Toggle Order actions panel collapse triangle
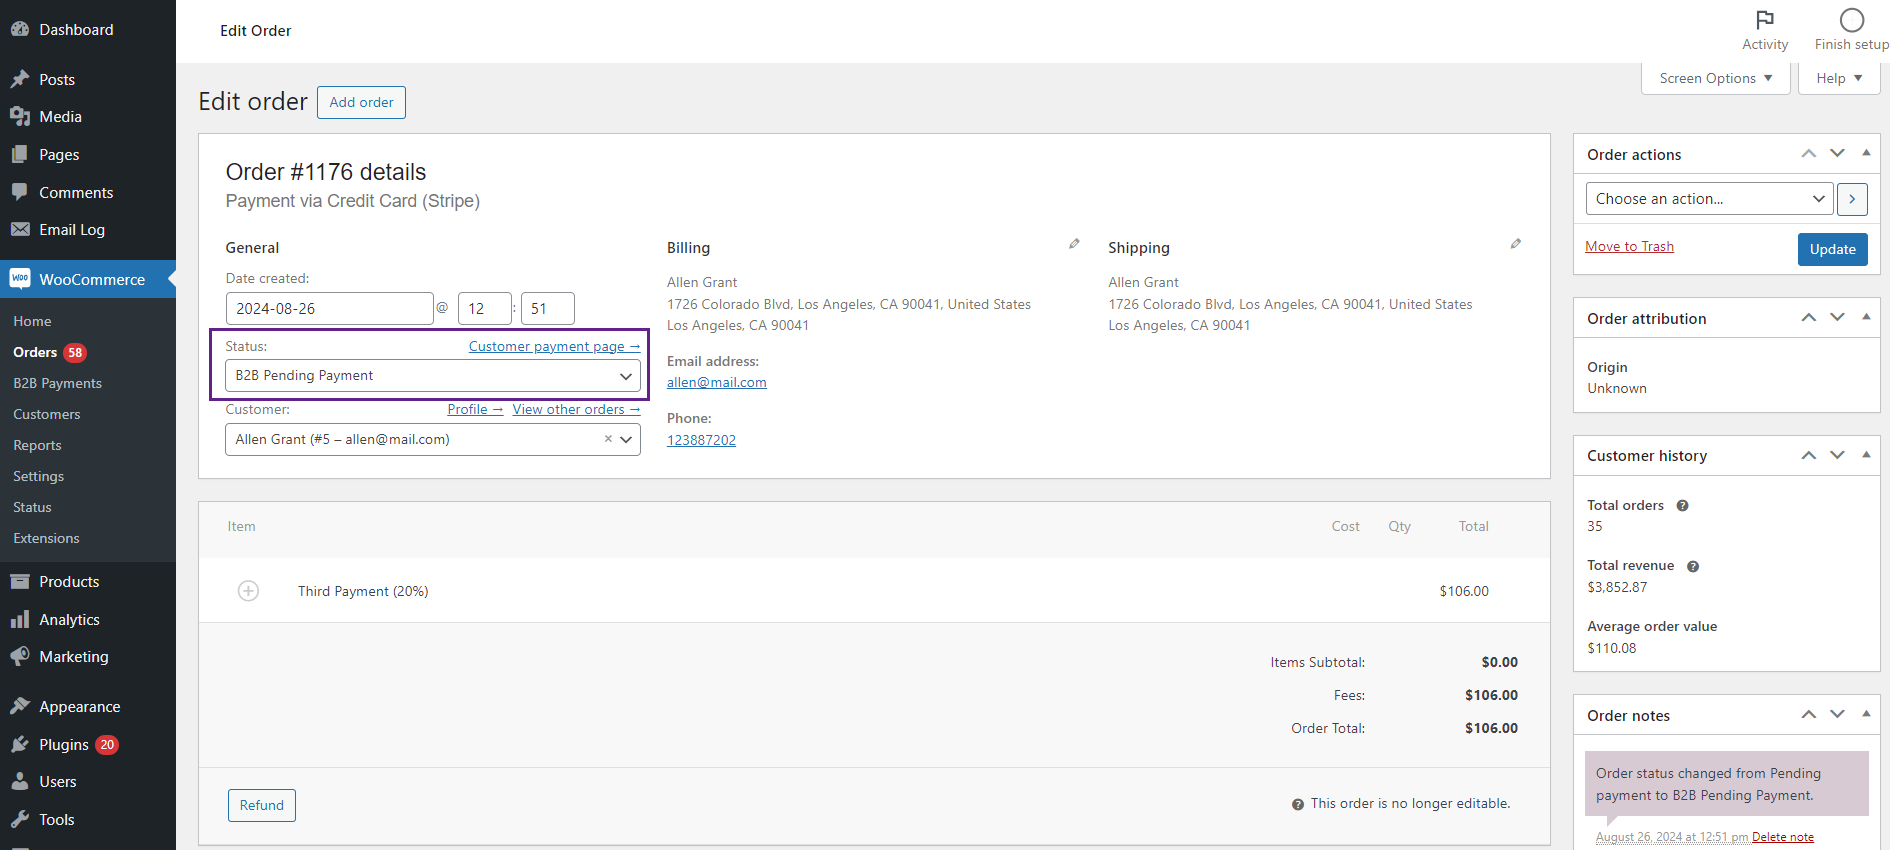The width and height of the screenshot is (1890, 850). coord(1866,153)
